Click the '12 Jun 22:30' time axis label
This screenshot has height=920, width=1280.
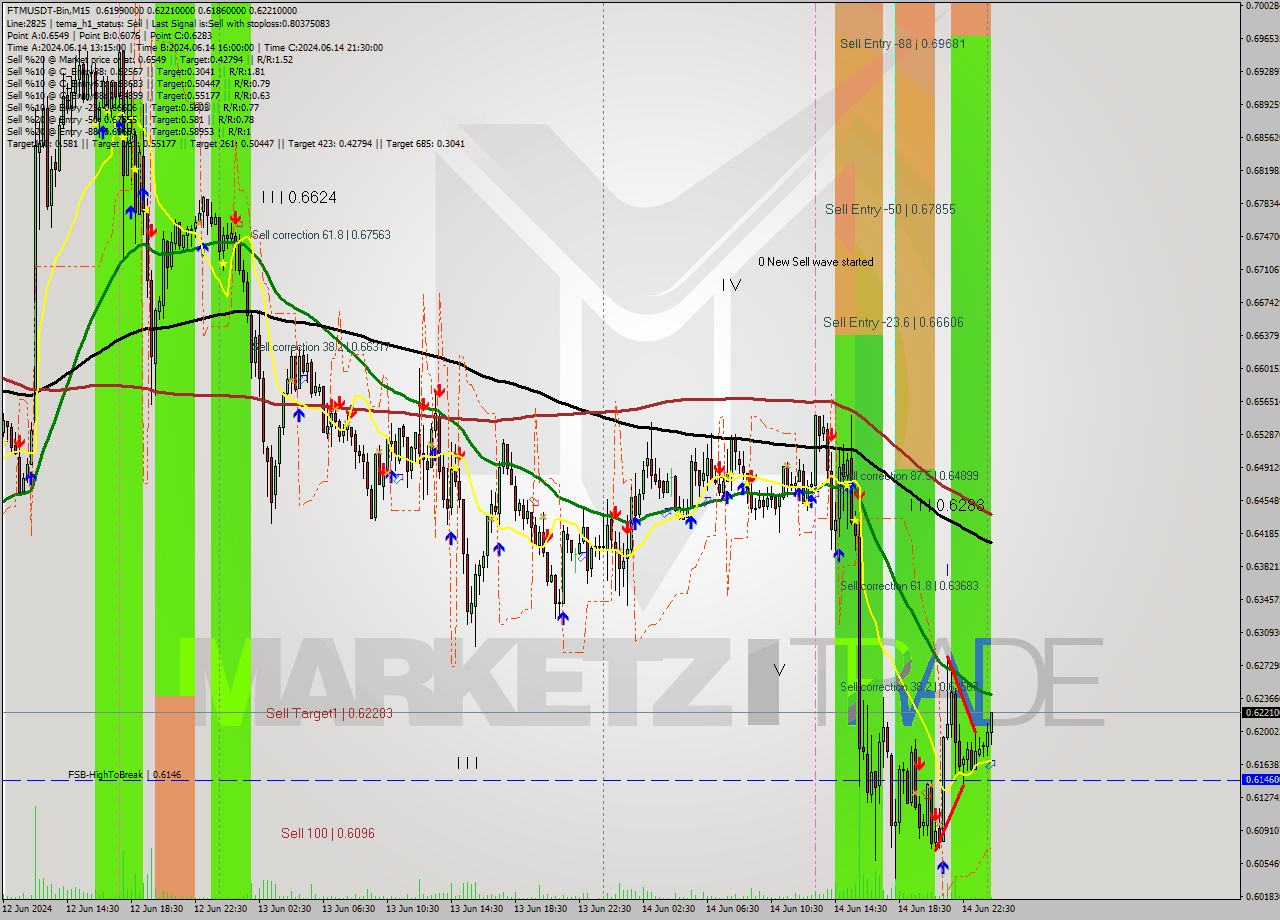tap(221, 909)
